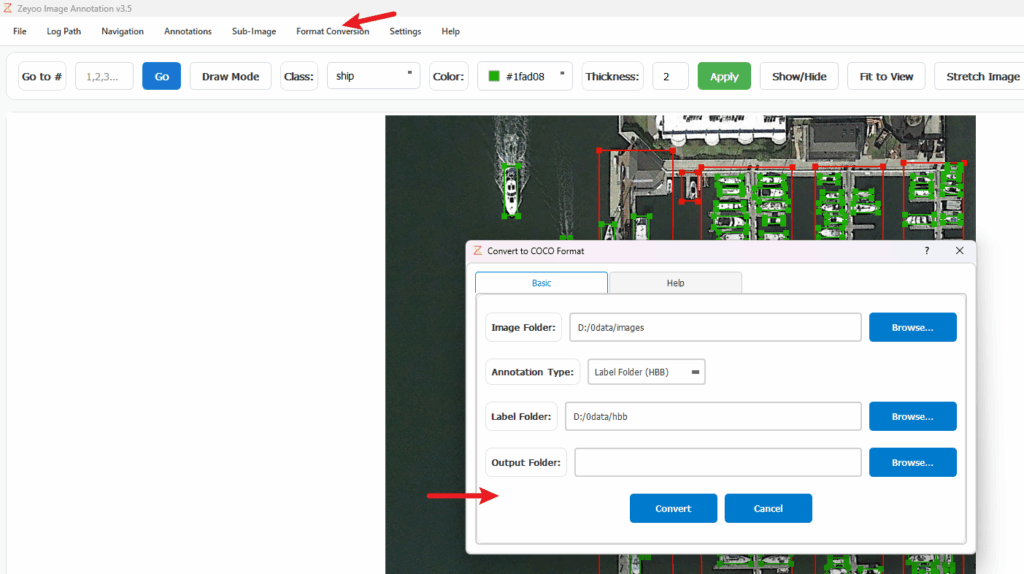Click the Thickness: label
Image resolution: width=1024 pixels, height=574 pixels.
[x=612, y=76]
